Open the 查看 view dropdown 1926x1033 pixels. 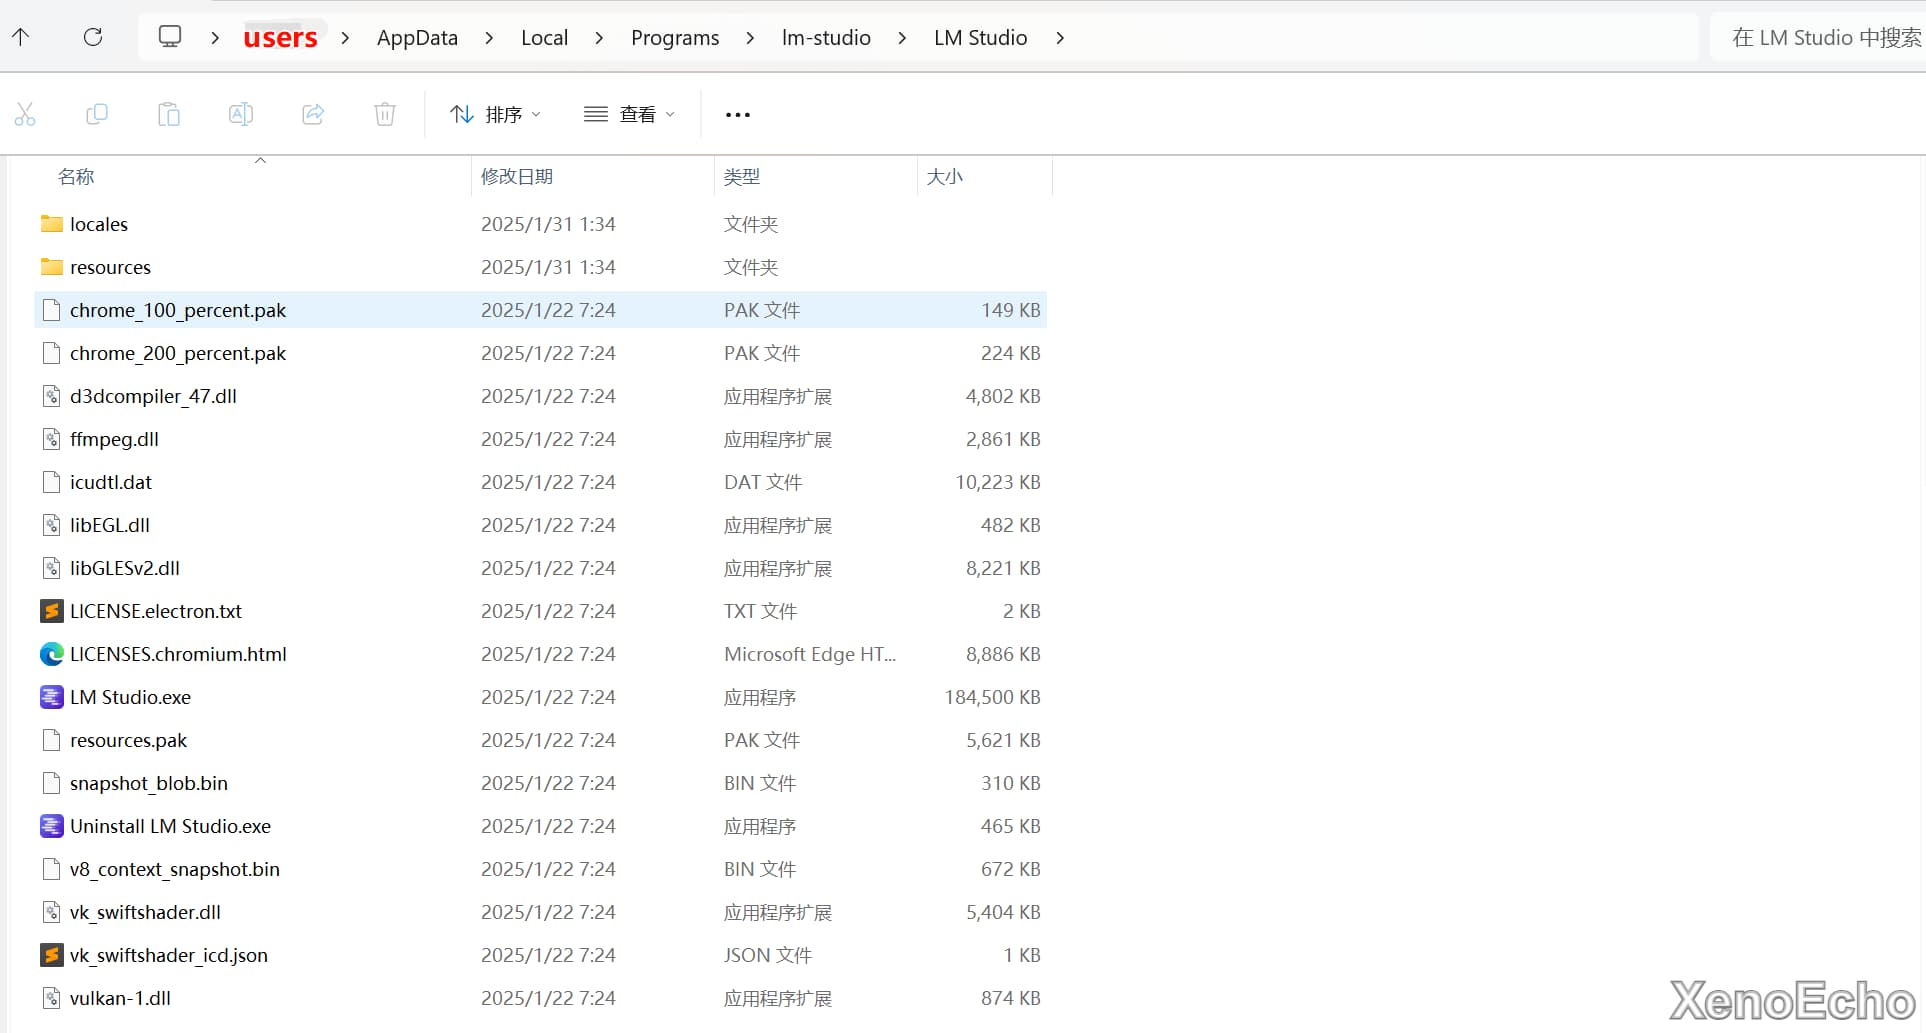[x=629, y=114]
